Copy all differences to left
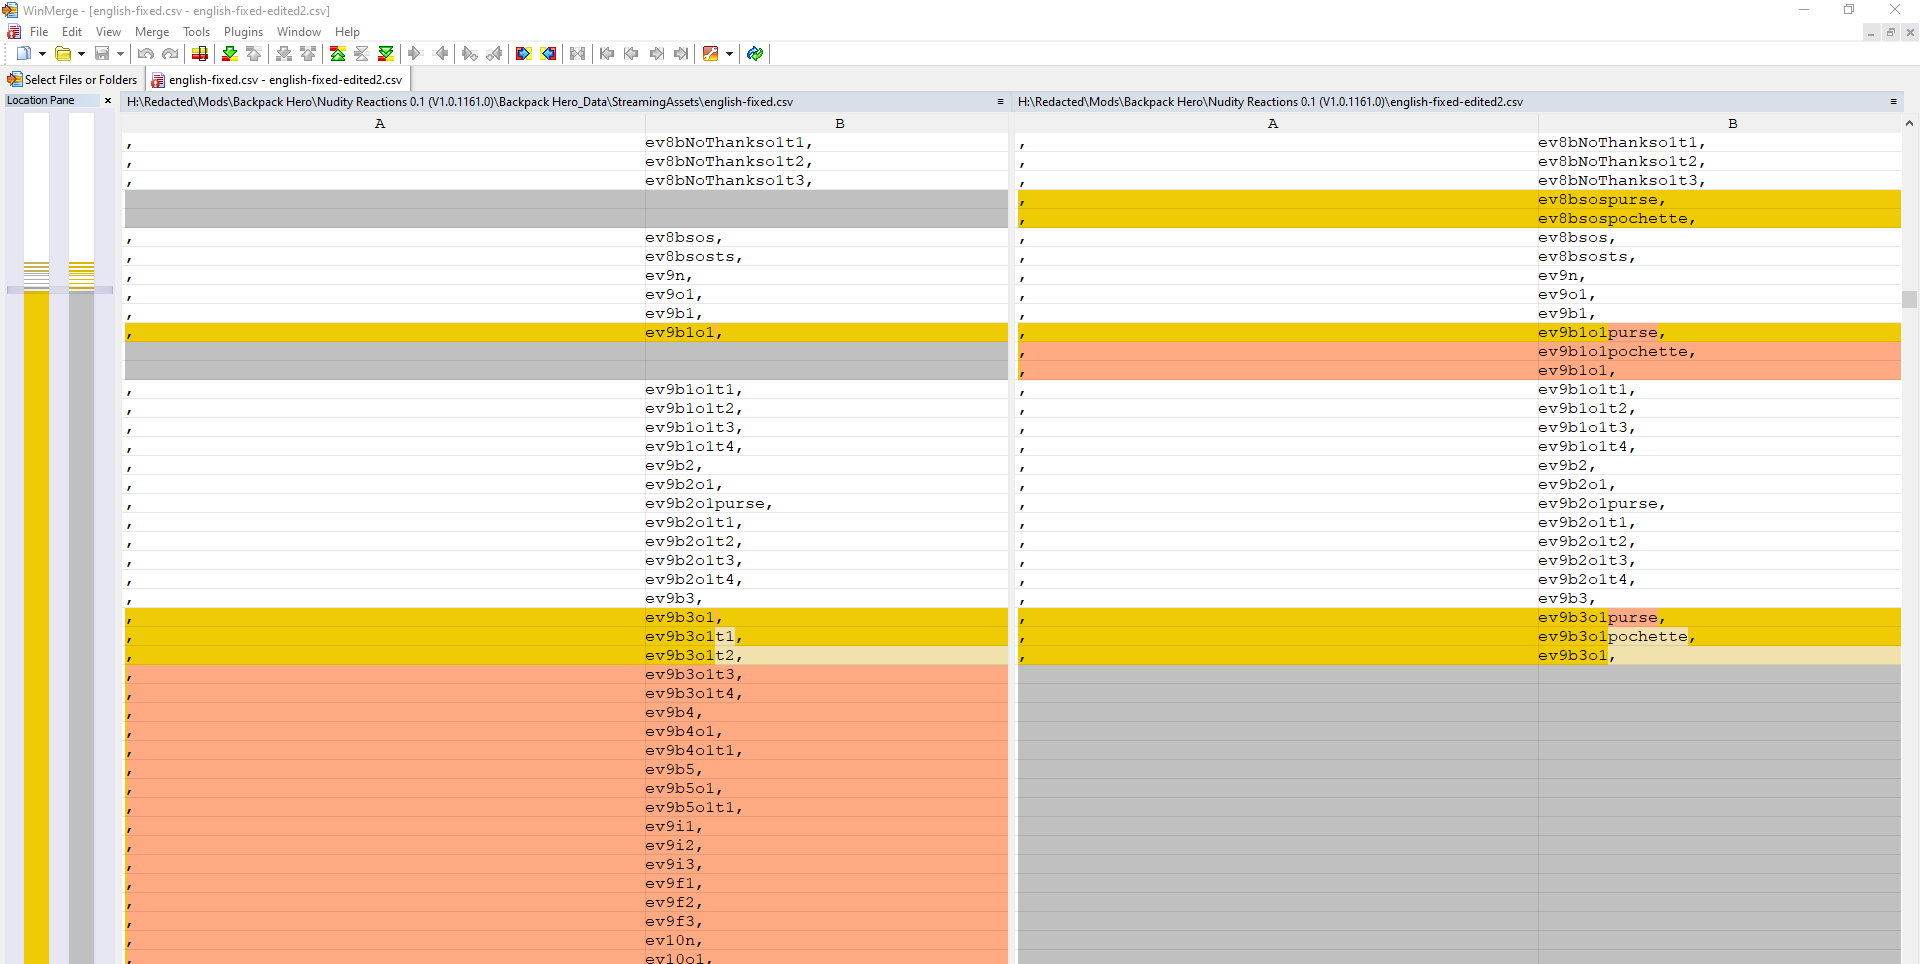The image size is (1920, 964). [x=548, y=53]
